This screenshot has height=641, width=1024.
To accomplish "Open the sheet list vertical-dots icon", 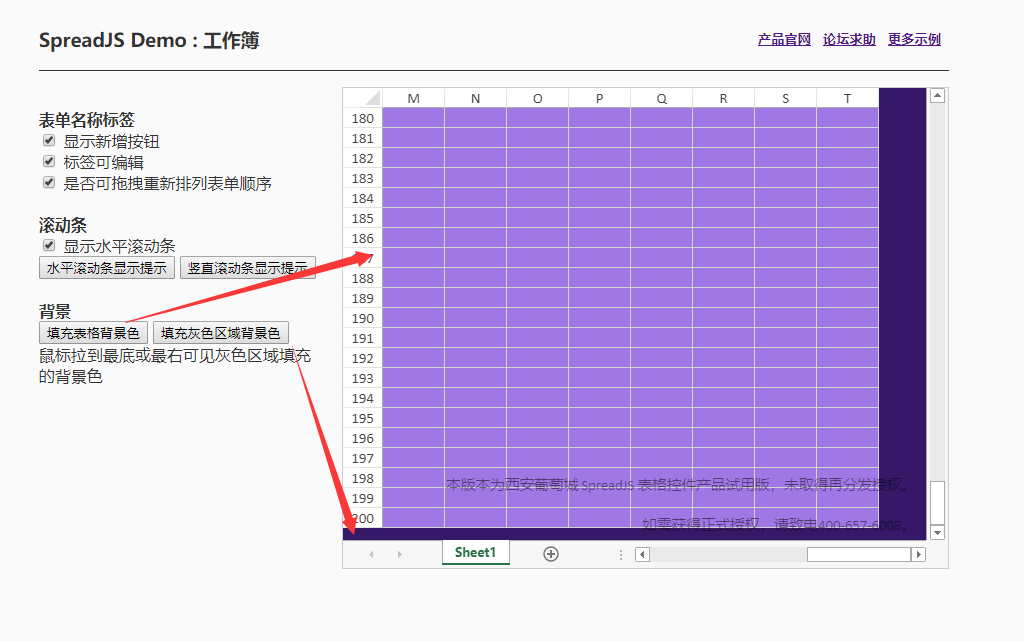I will click(x=620, y=553).
